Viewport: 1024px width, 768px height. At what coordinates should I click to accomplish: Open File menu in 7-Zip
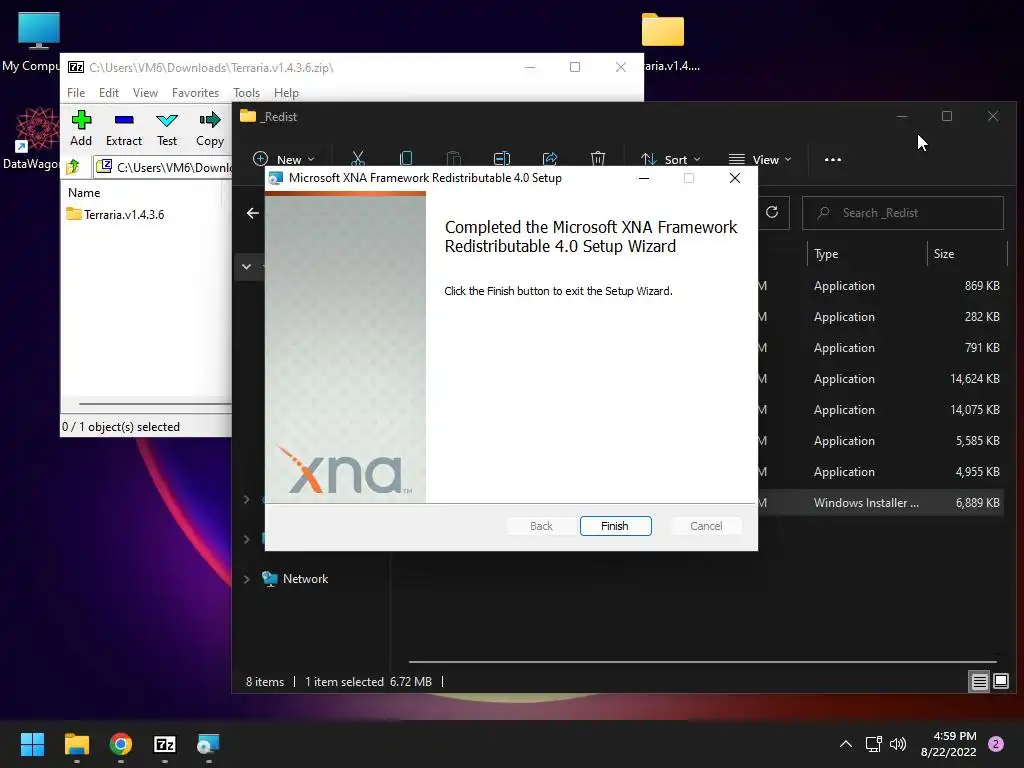76,93
